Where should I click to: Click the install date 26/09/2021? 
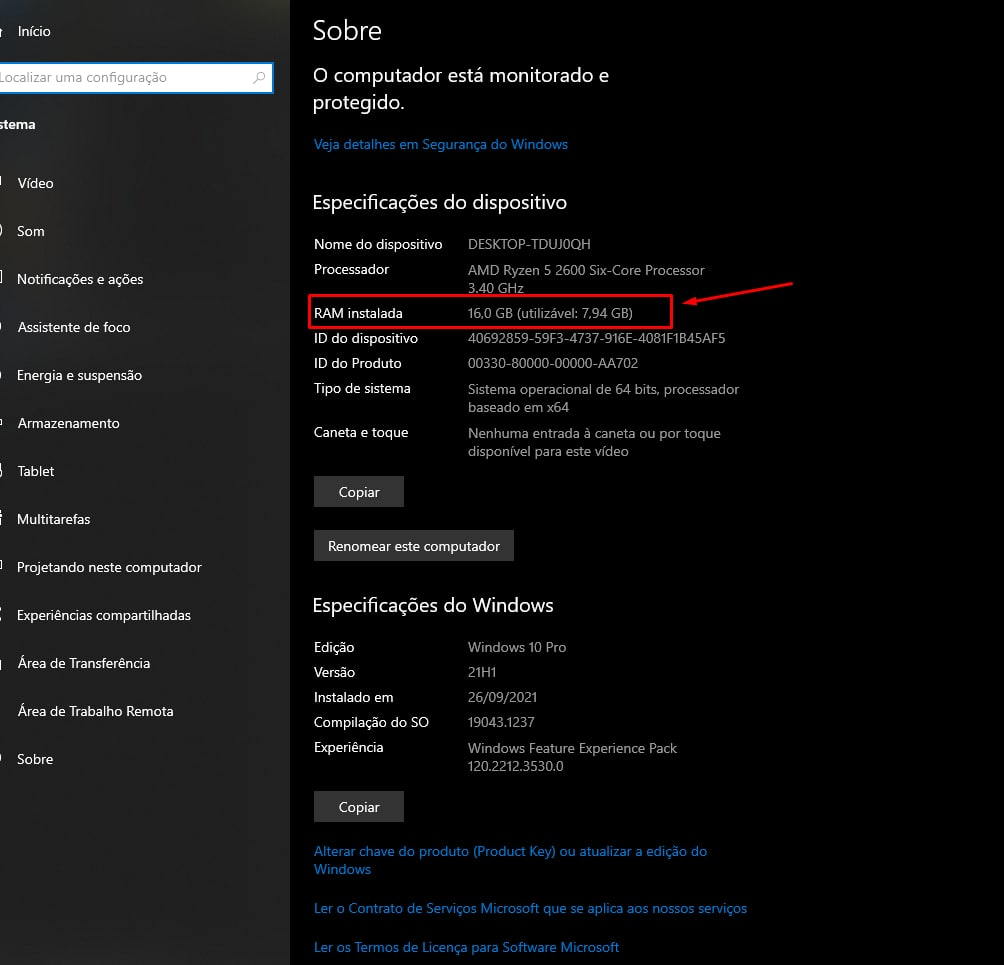(502, 697)
